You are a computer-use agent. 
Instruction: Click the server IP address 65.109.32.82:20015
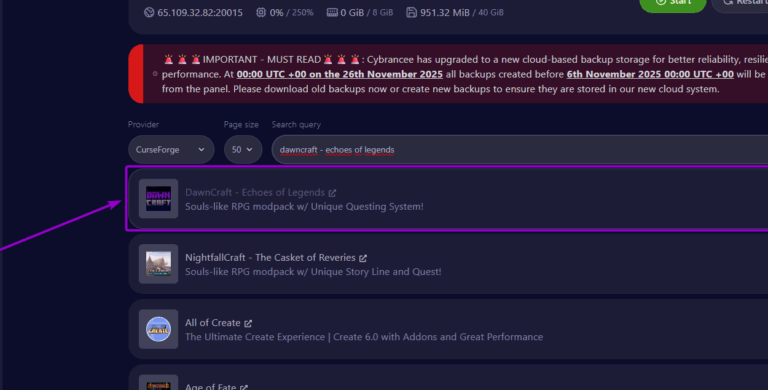click(x=200, y=13)
